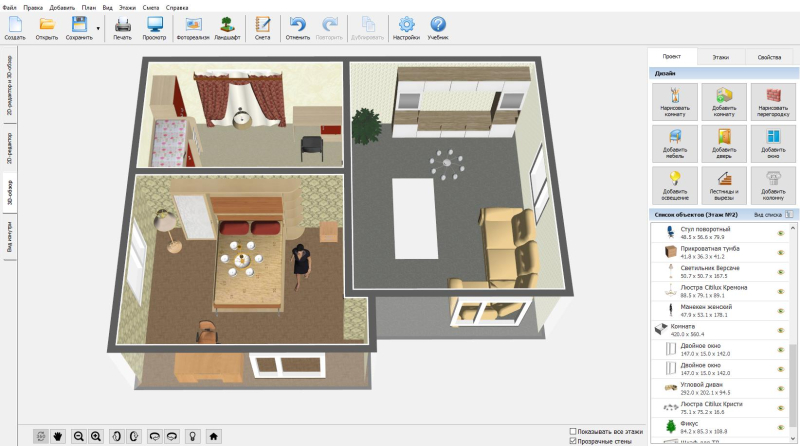Enable Показывать все этажи checkbox
Image resolution: width=800 pixels, height=446 pixels.
[572, 431]
